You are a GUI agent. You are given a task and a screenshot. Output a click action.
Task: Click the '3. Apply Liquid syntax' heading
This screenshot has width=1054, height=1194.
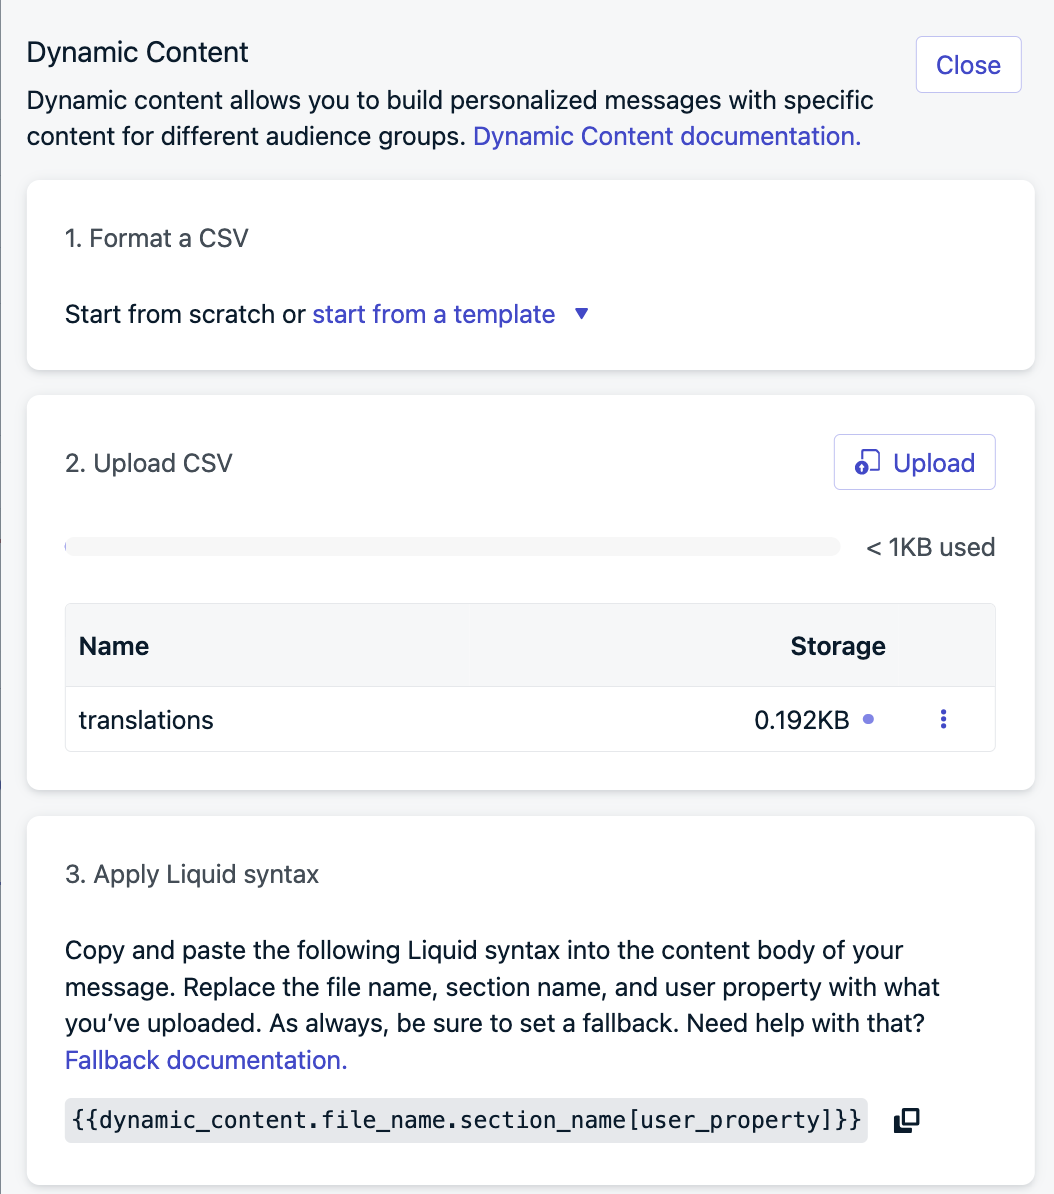coord(192,874)
